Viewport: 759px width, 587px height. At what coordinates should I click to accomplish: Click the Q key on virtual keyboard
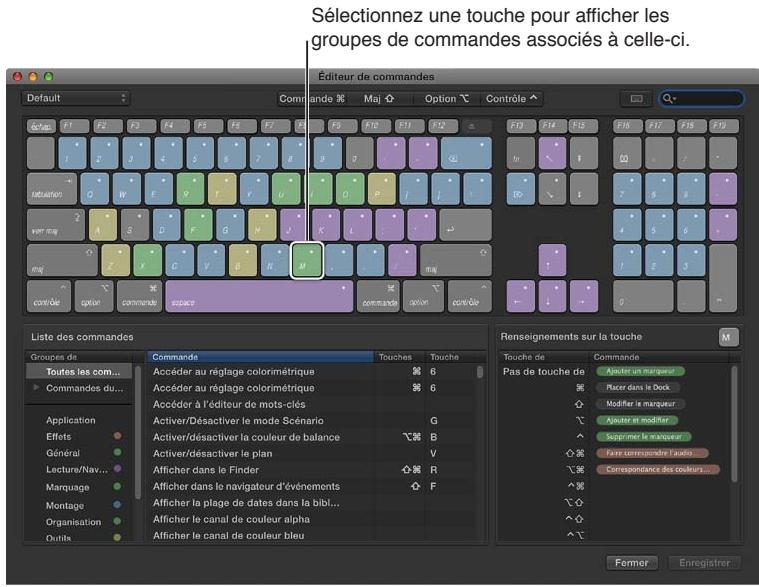coord(94,189)
